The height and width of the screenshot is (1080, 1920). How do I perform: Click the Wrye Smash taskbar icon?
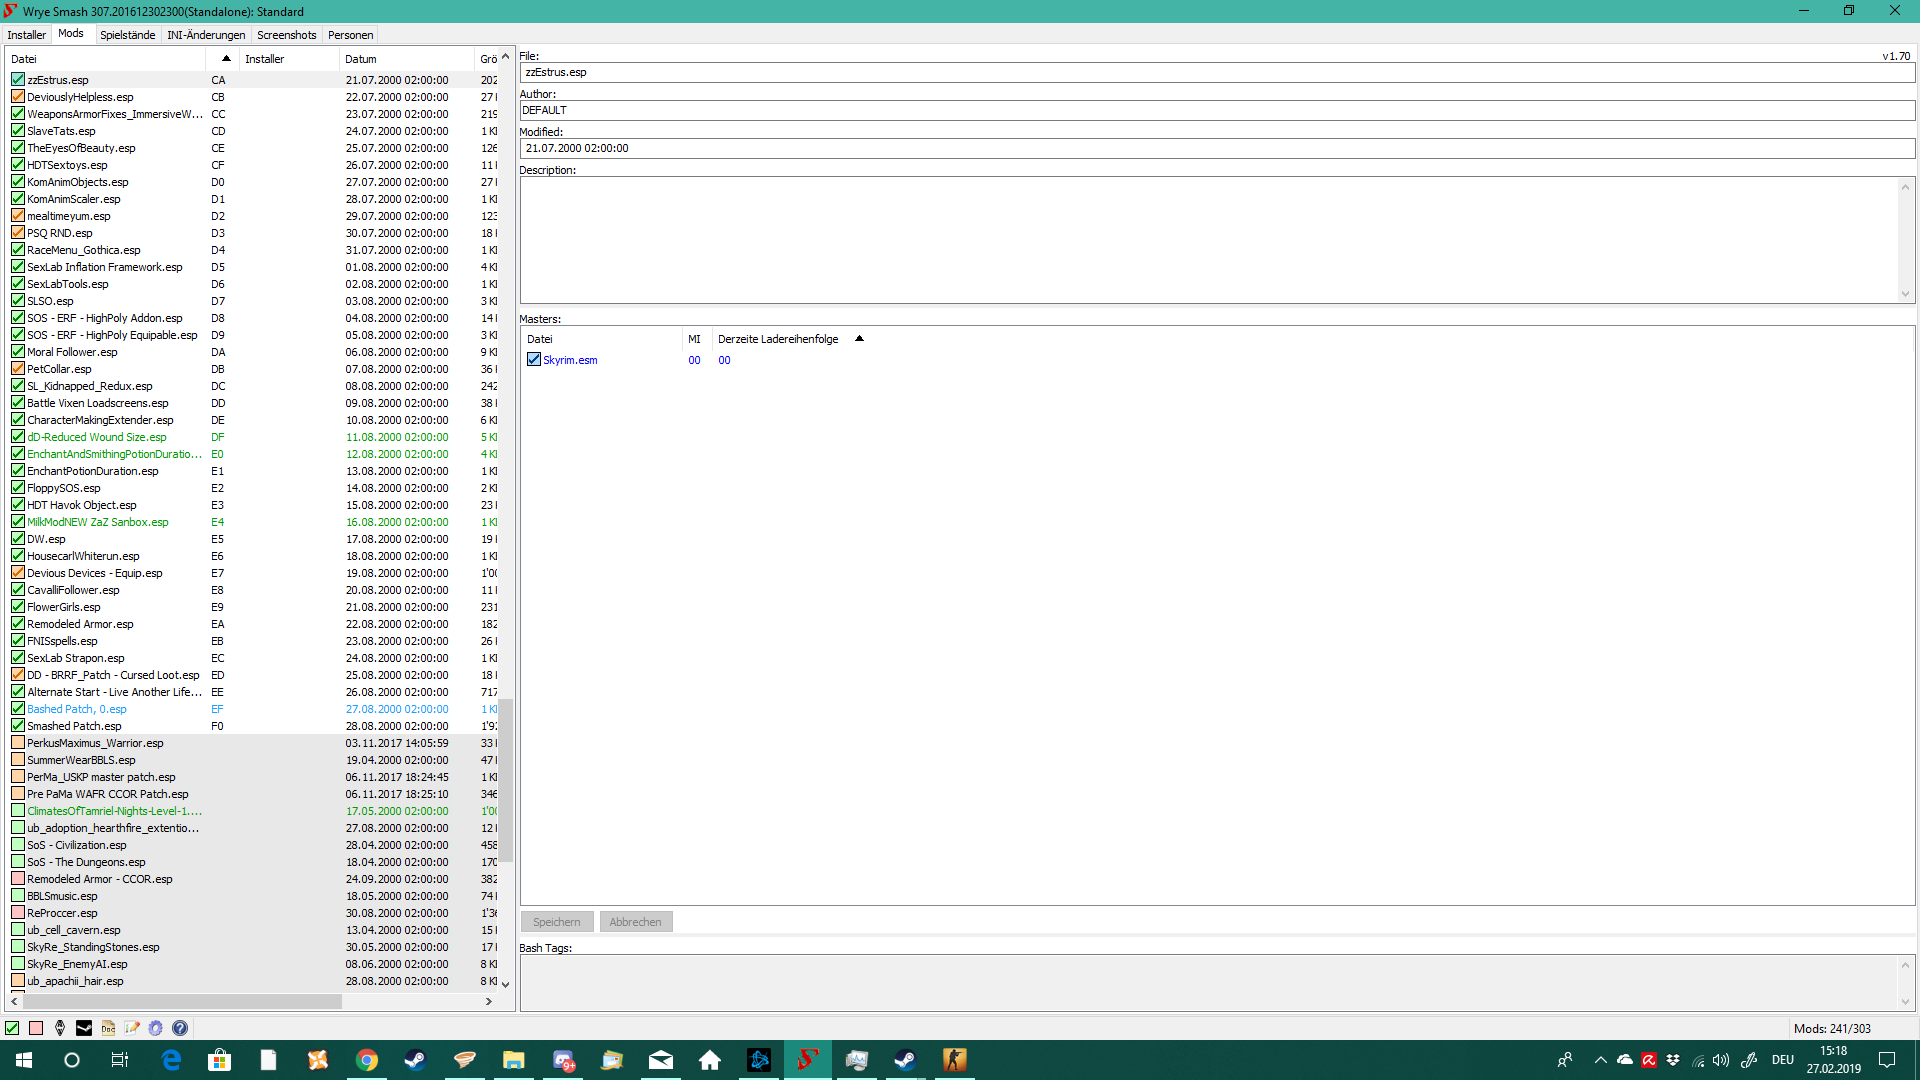coord(808,1060)
